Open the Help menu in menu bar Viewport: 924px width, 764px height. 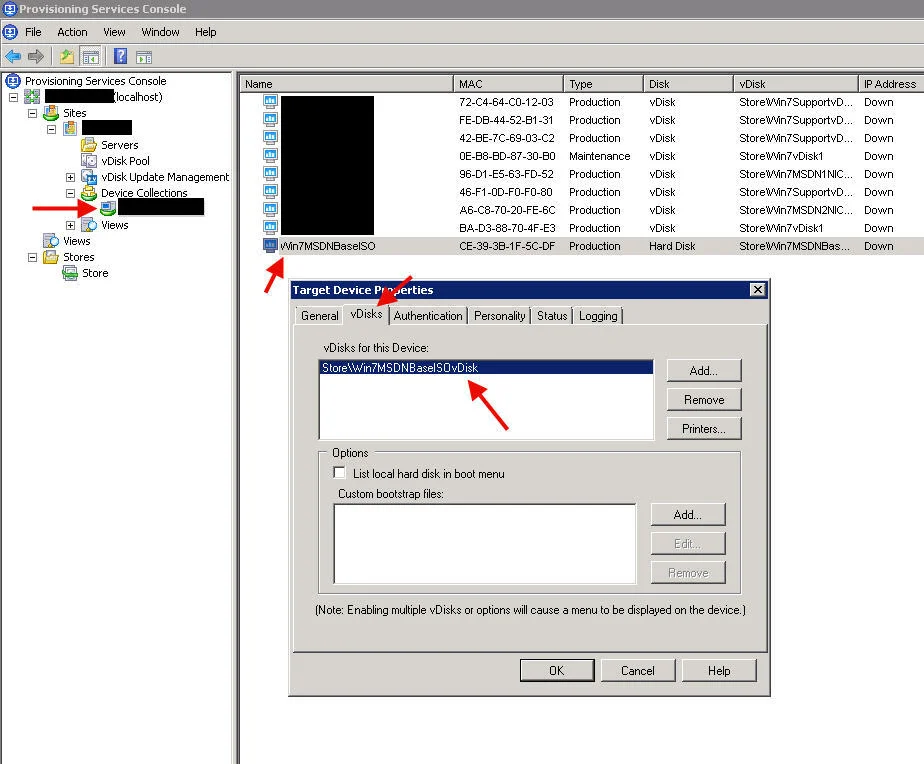point(206,32)
